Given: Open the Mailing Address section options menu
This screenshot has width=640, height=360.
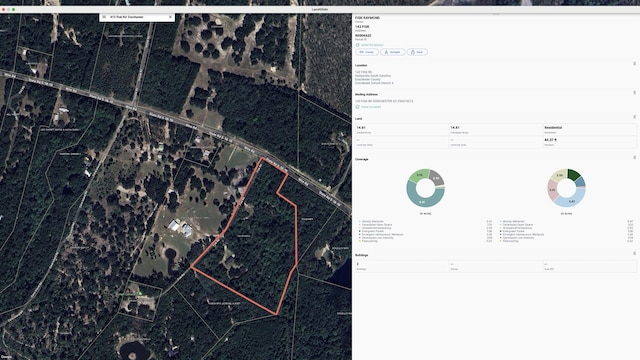Looking at the screenshot, I should 634,93.
